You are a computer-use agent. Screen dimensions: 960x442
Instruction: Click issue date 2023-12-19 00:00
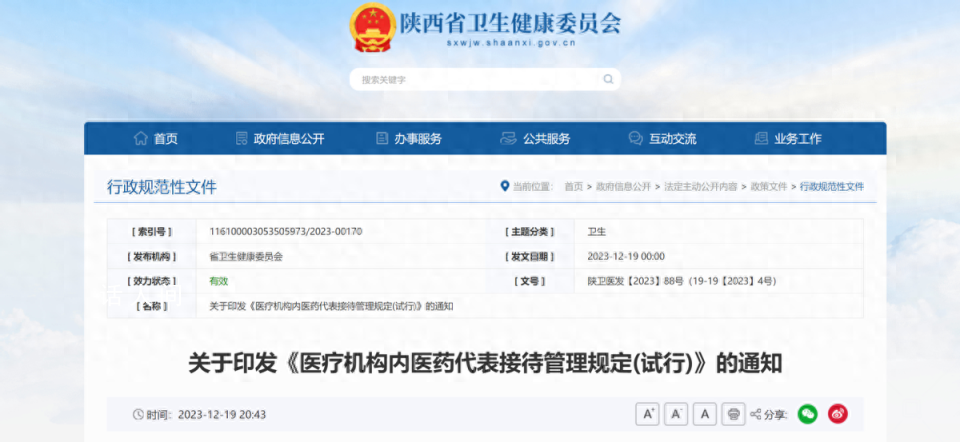click(626, 257)
